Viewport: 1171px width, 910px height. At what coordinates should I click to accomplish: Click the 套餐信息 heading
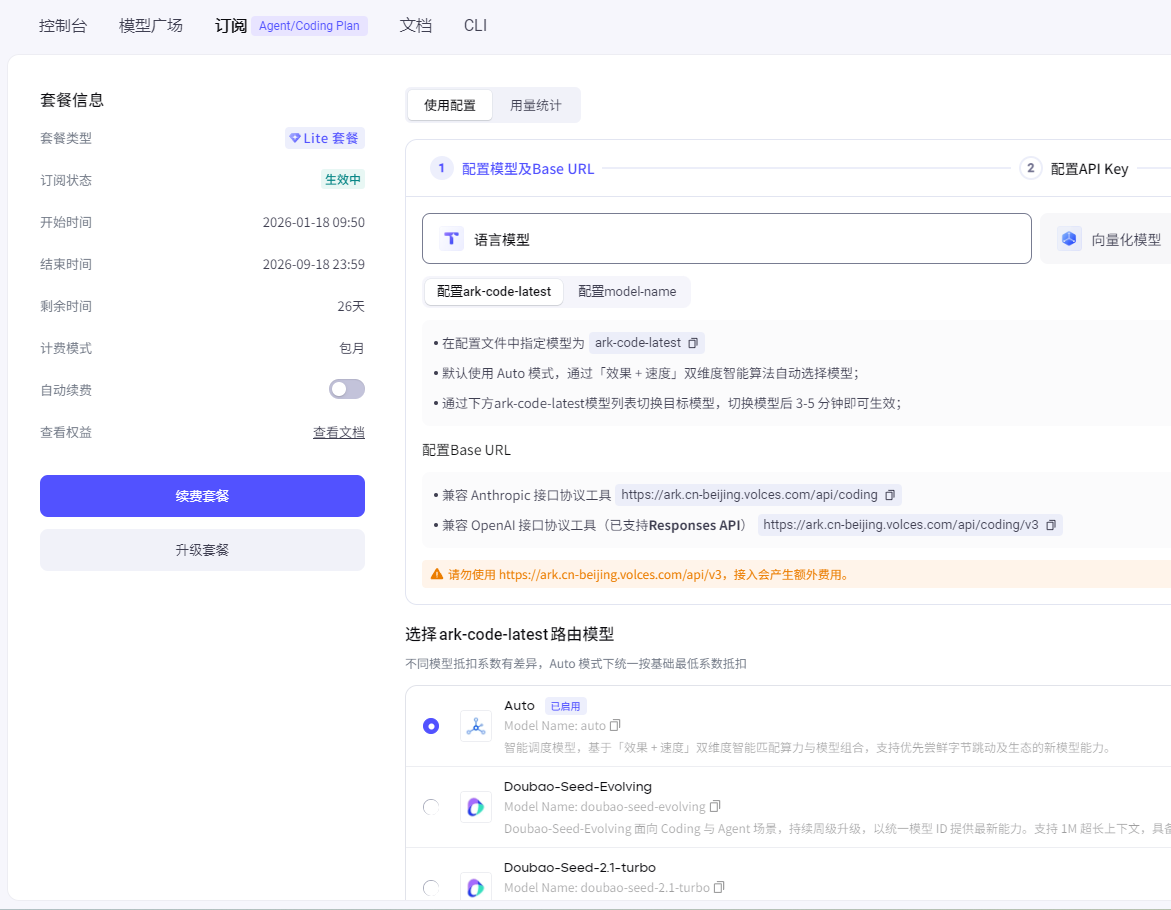72,100
